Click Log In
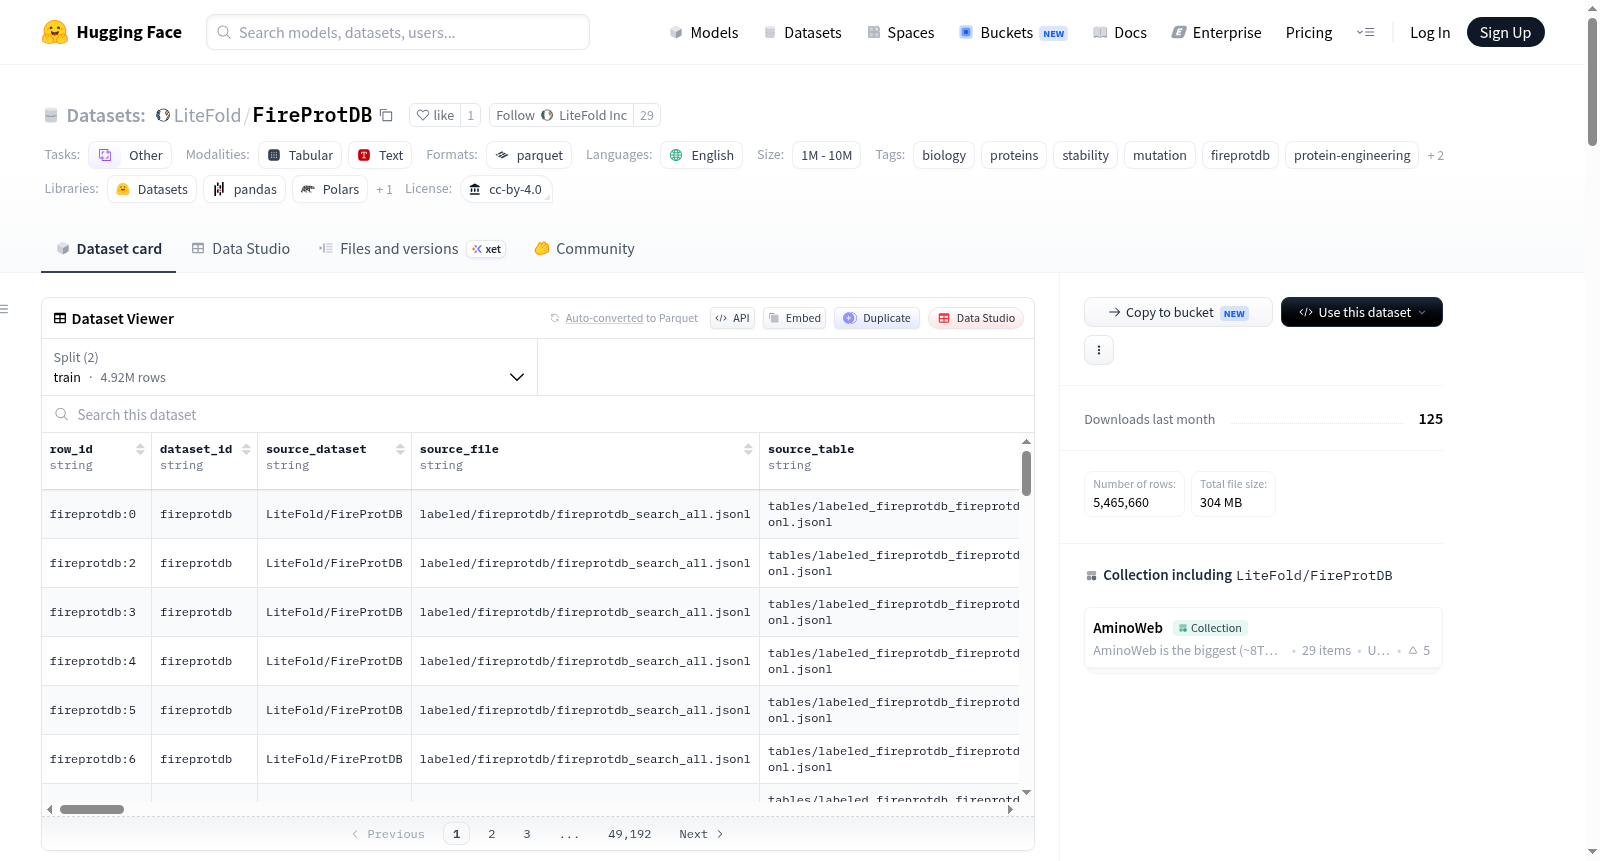1600x861 pixels. [x=1430, y=32]
